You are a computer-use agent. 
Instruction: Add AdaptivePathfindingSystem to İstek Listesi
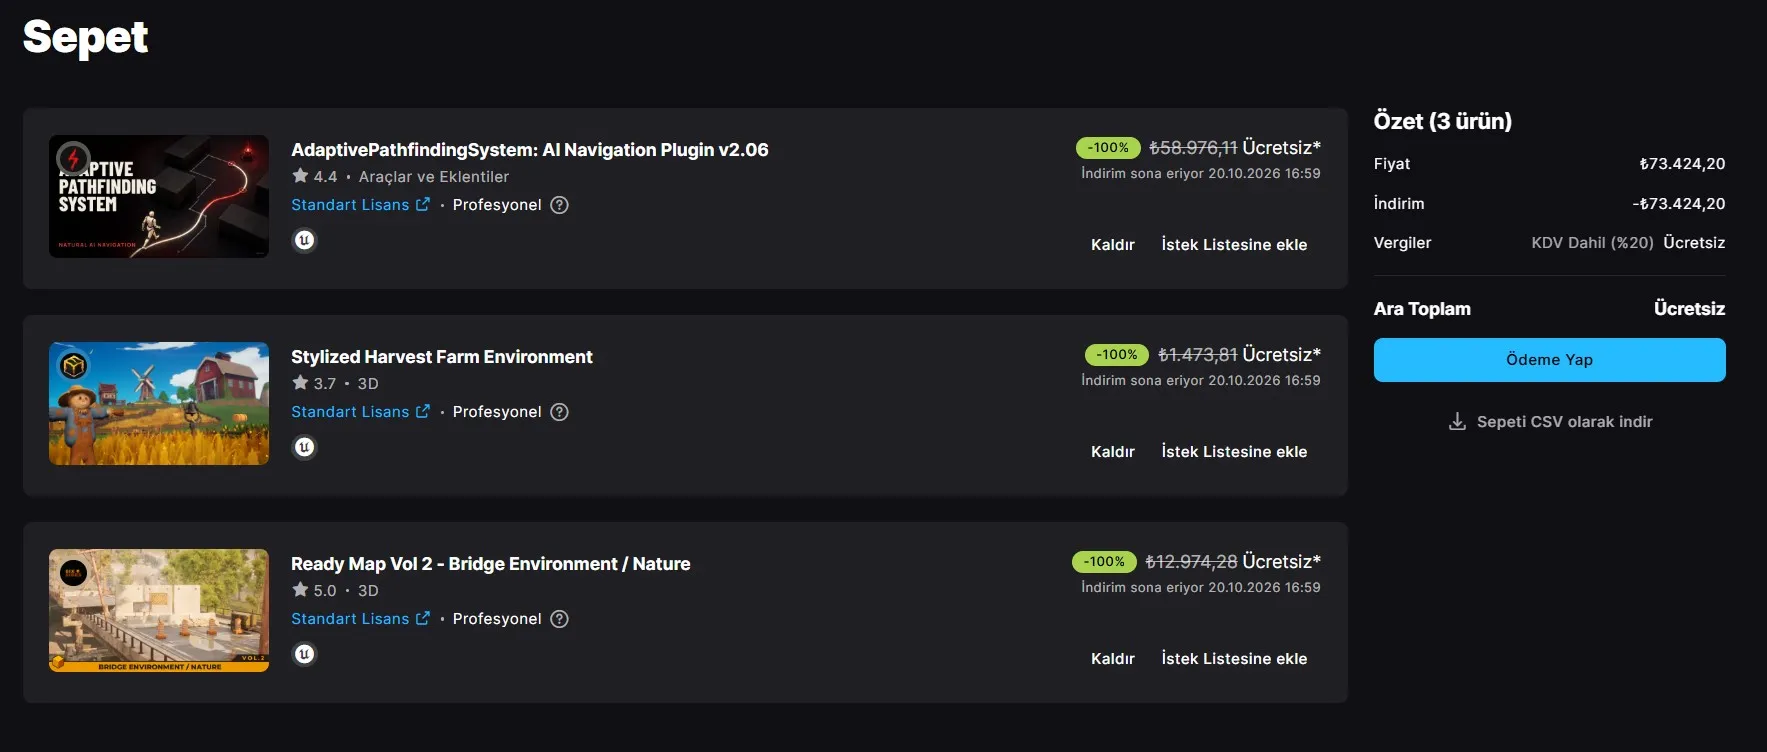tap(1234, 245)
